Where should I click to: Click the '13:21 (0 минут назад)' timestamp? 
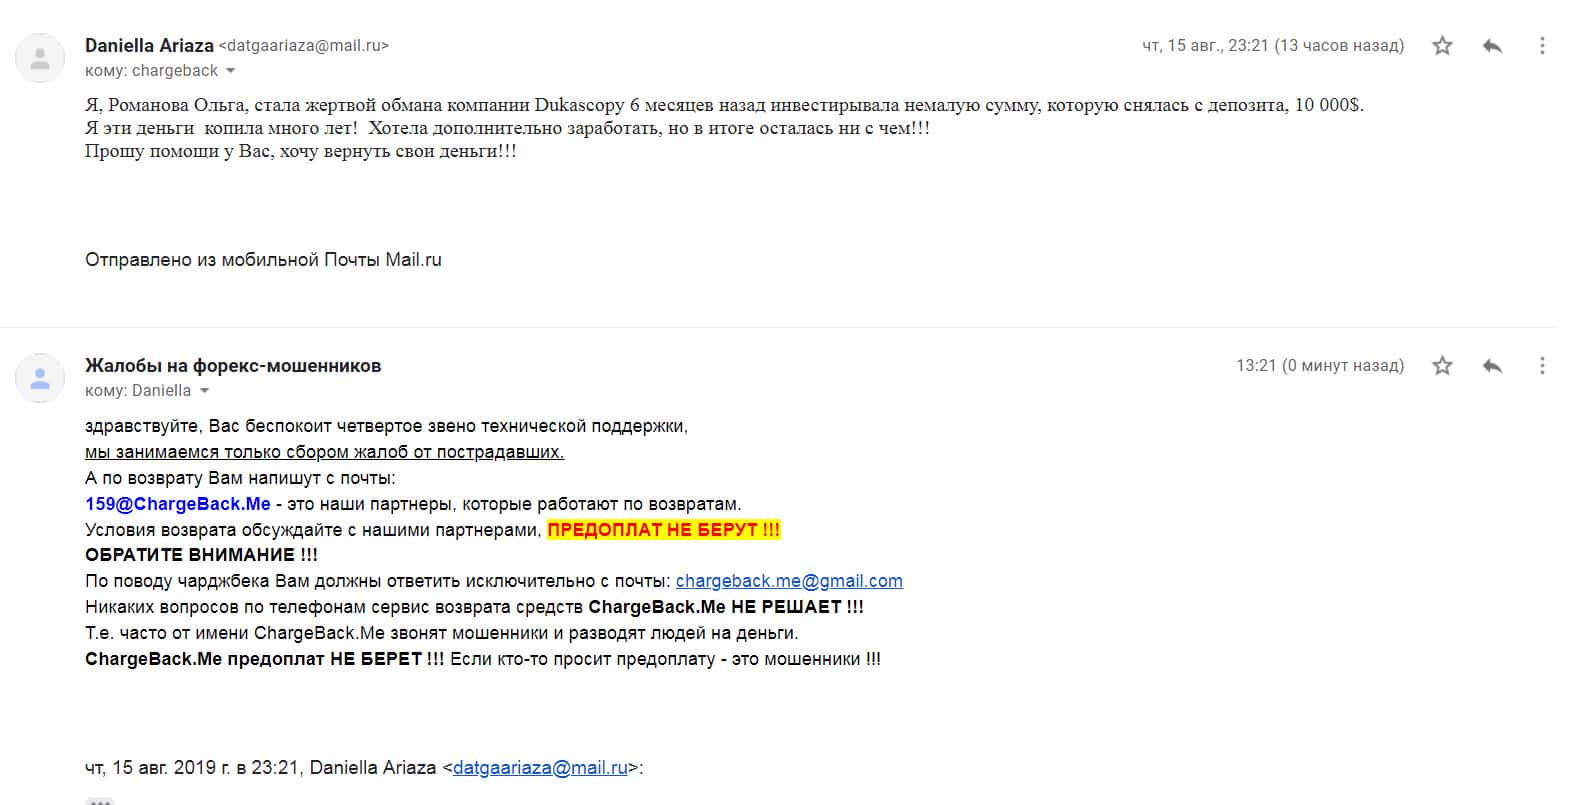pos(1319,366)
